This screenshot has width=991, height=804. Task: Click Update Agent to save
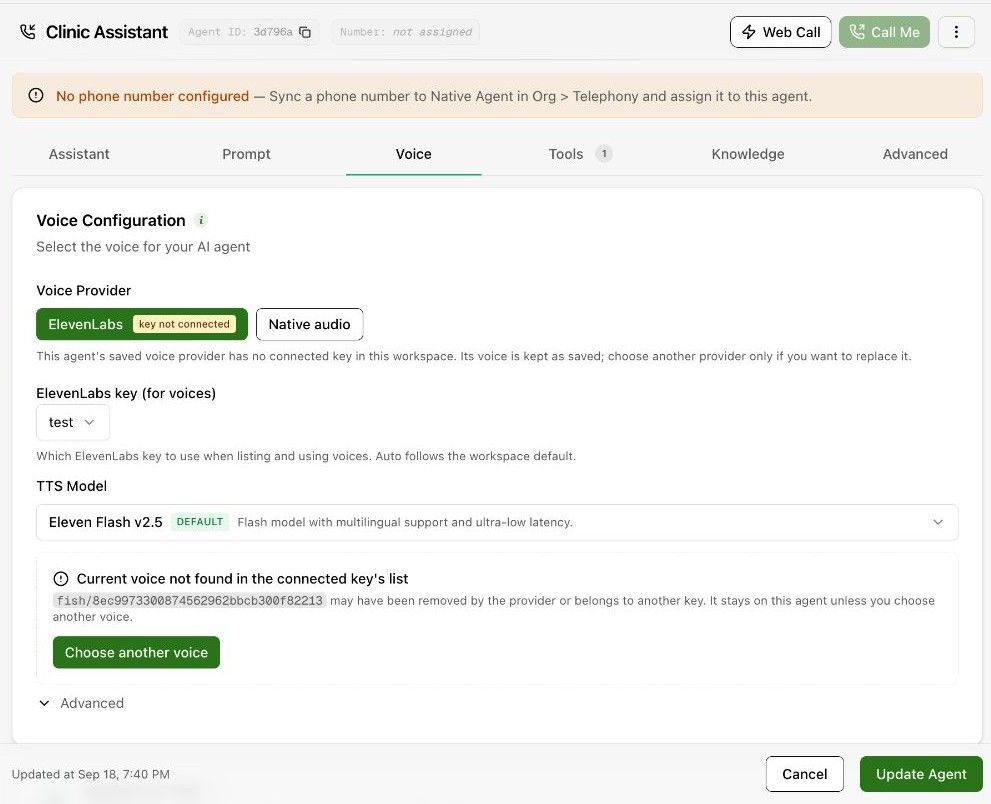pos(921,774)
